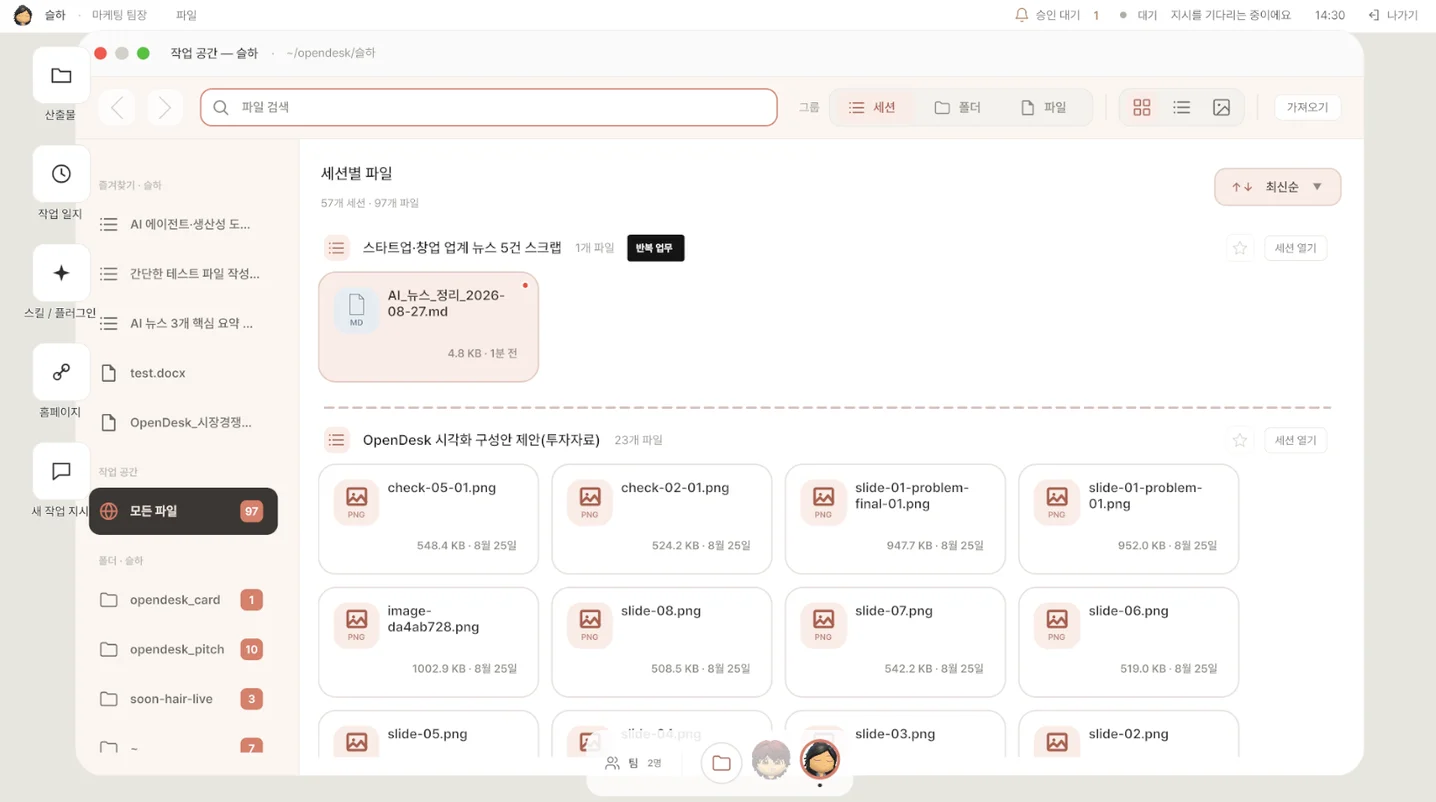This screenshot has width=1436, height=802.
Task: Select the dark-haired avatar in bottom dock
Action: [820, 760]
